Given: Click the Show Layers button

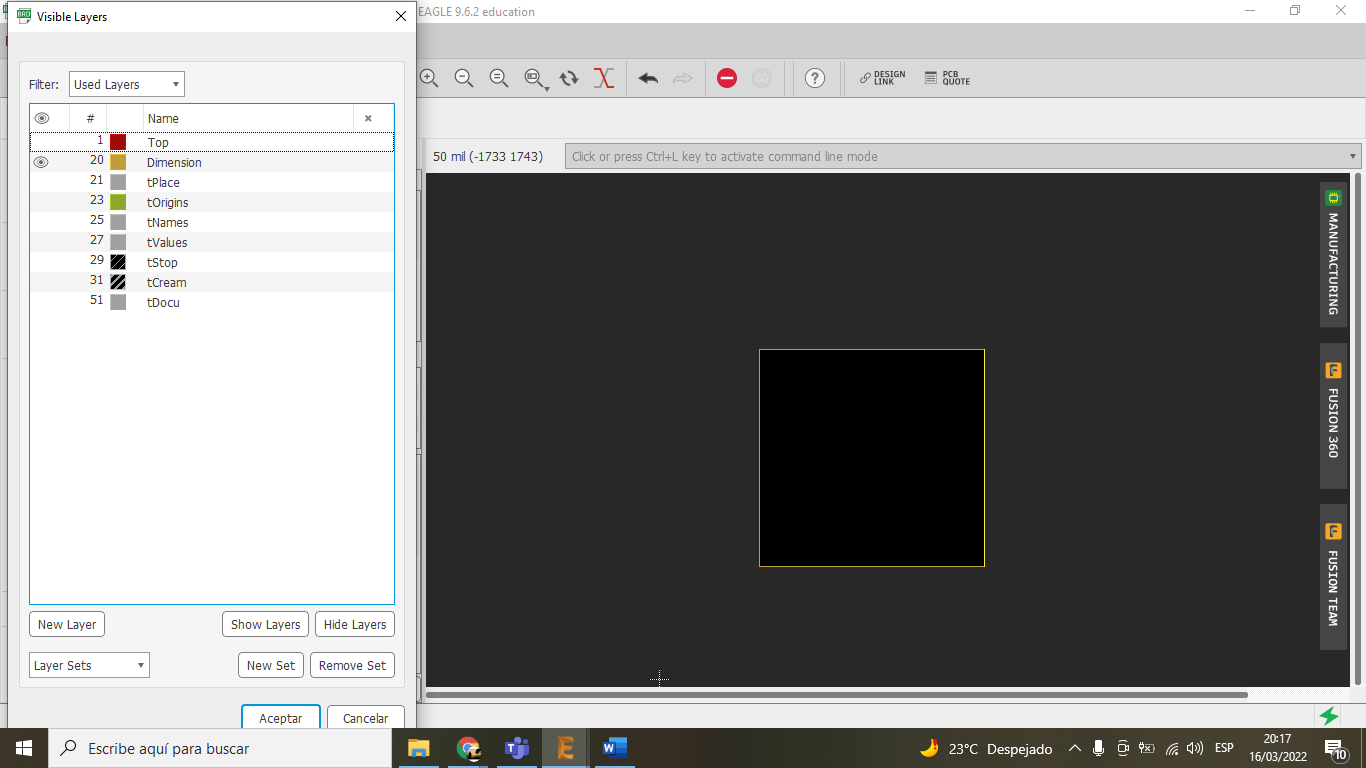Looking at the screenshot, I should click(x=265, y=624).
